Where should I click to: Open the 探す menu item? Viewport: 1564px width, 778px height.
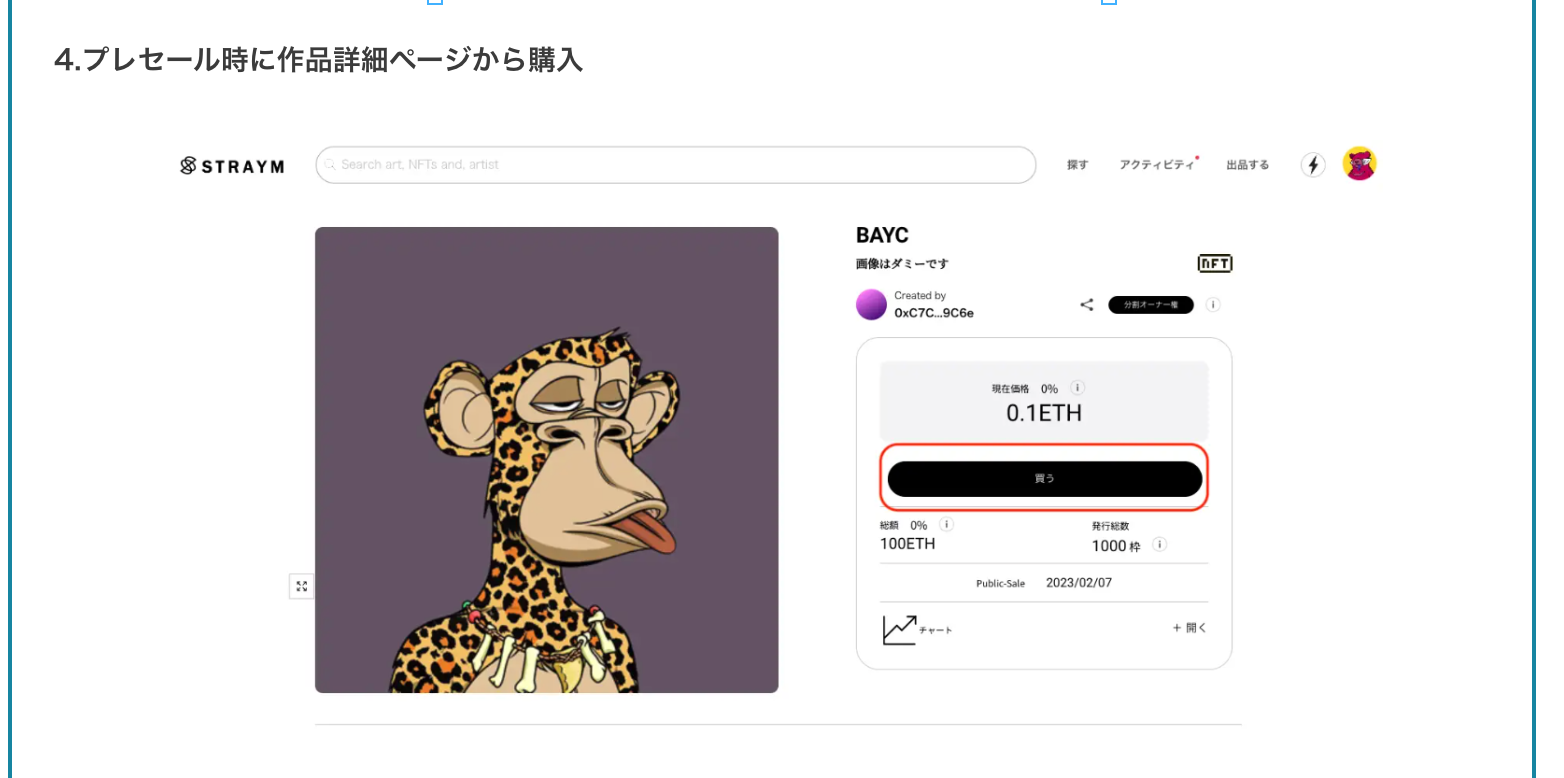click(1077, 165)
